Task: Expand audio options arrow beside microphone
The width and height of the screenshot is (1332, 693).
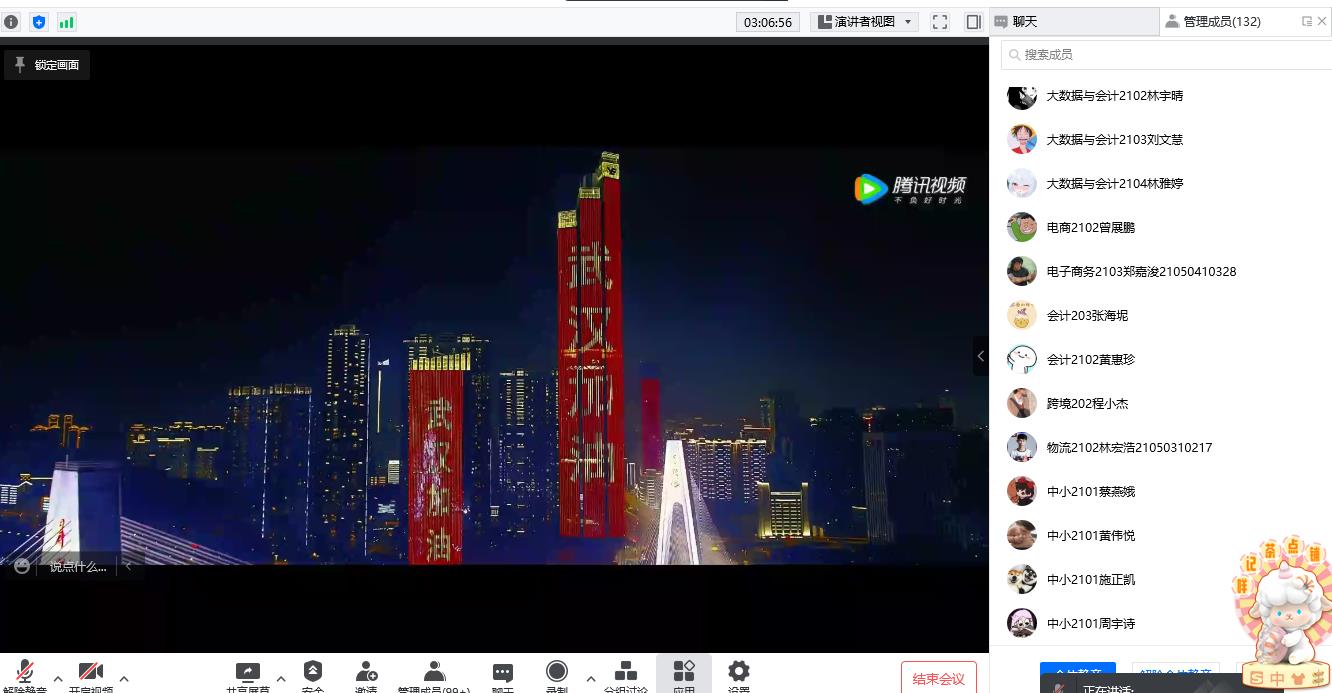Action: pos(58,678)
